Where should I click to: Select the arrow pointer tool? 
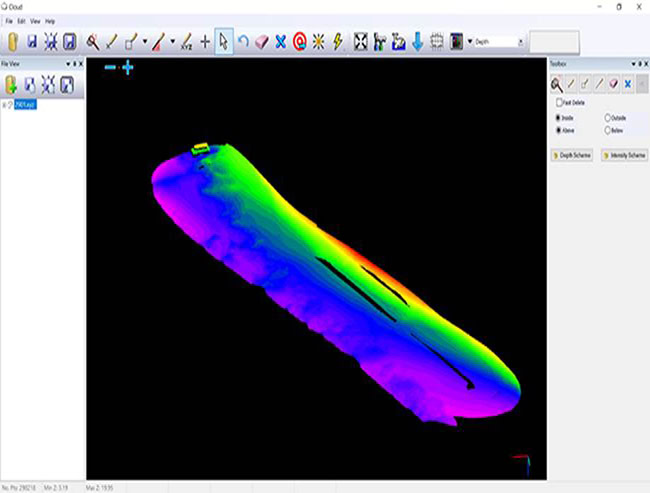[x=224, y=41]
